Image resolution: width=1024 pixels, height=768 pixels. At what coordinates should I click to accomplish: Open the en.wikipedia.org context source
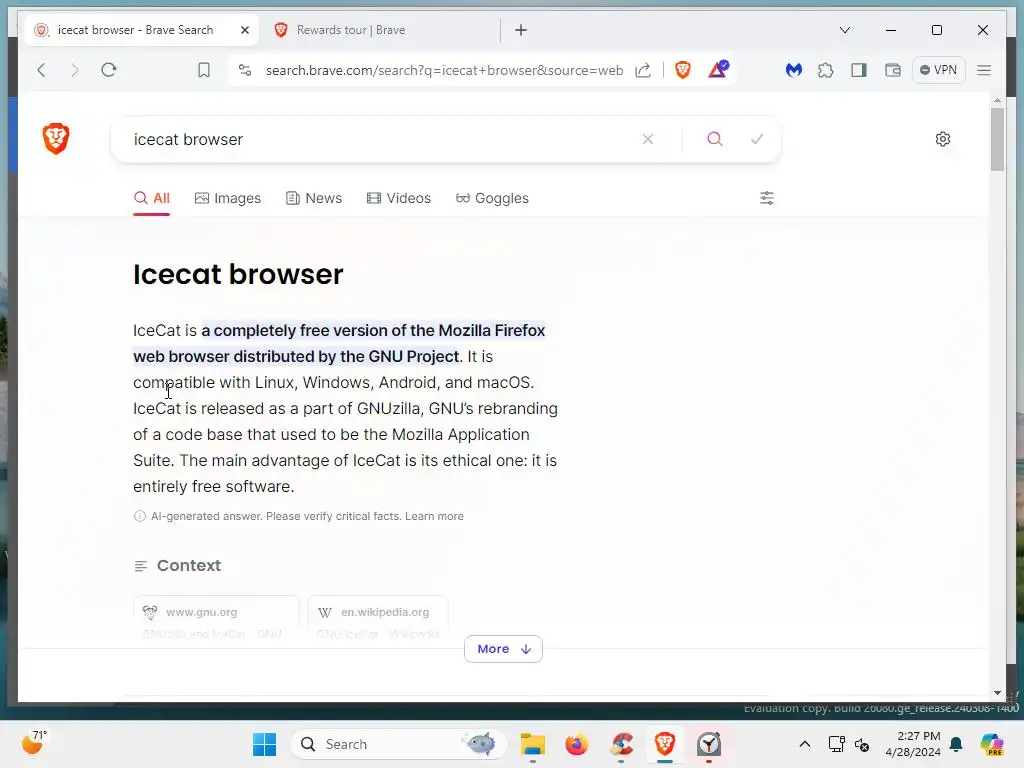click(x=378, y=619)
